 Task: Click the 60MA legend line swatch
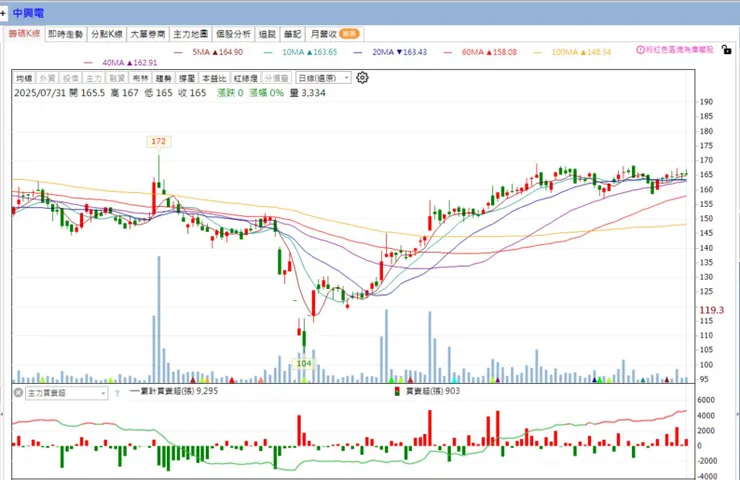tap(447, 52)
